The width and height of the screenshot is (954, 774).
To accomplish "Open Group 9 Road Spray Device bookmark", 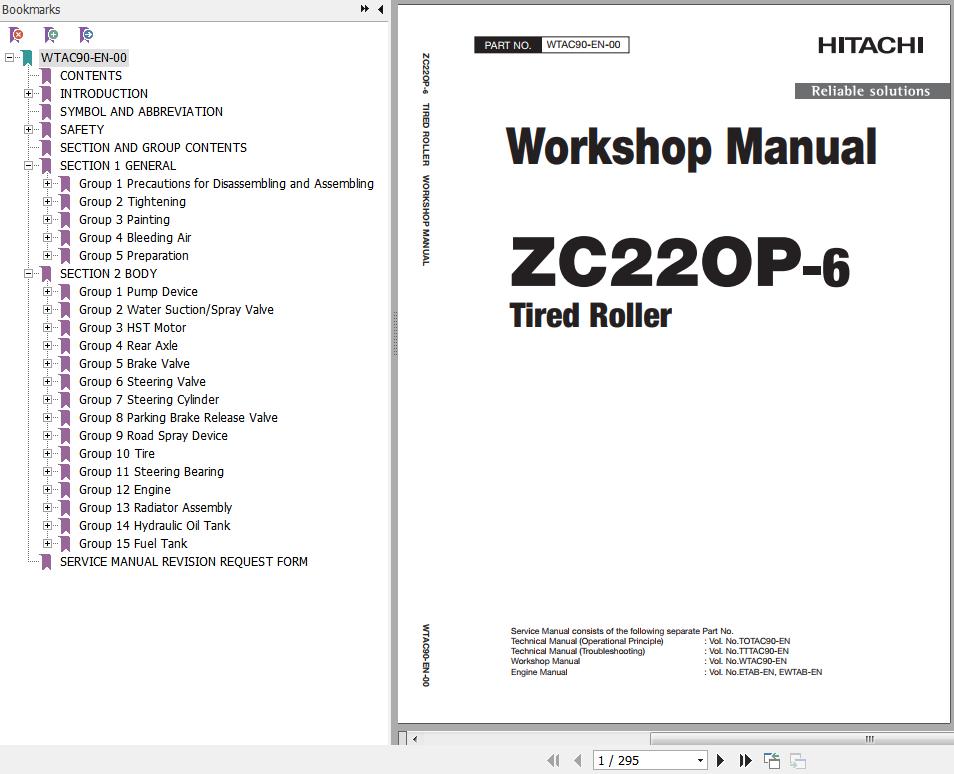I will tap(153, 436).
